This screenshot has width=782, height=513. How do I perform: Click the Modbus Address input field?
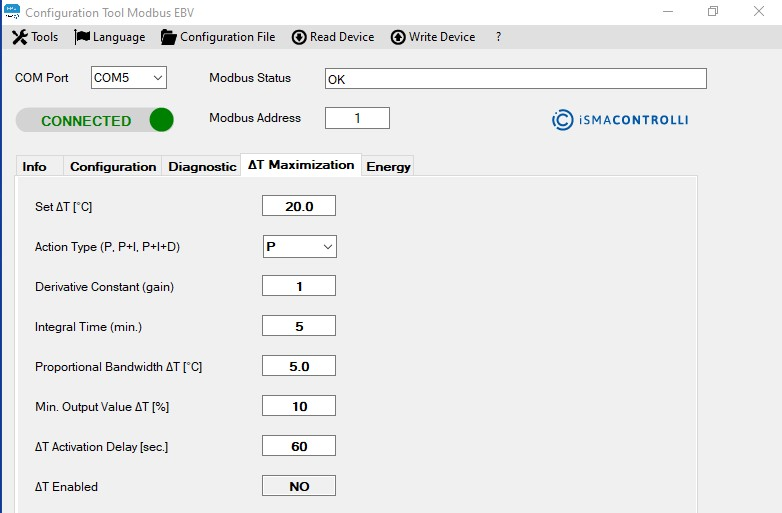point(357,118)
